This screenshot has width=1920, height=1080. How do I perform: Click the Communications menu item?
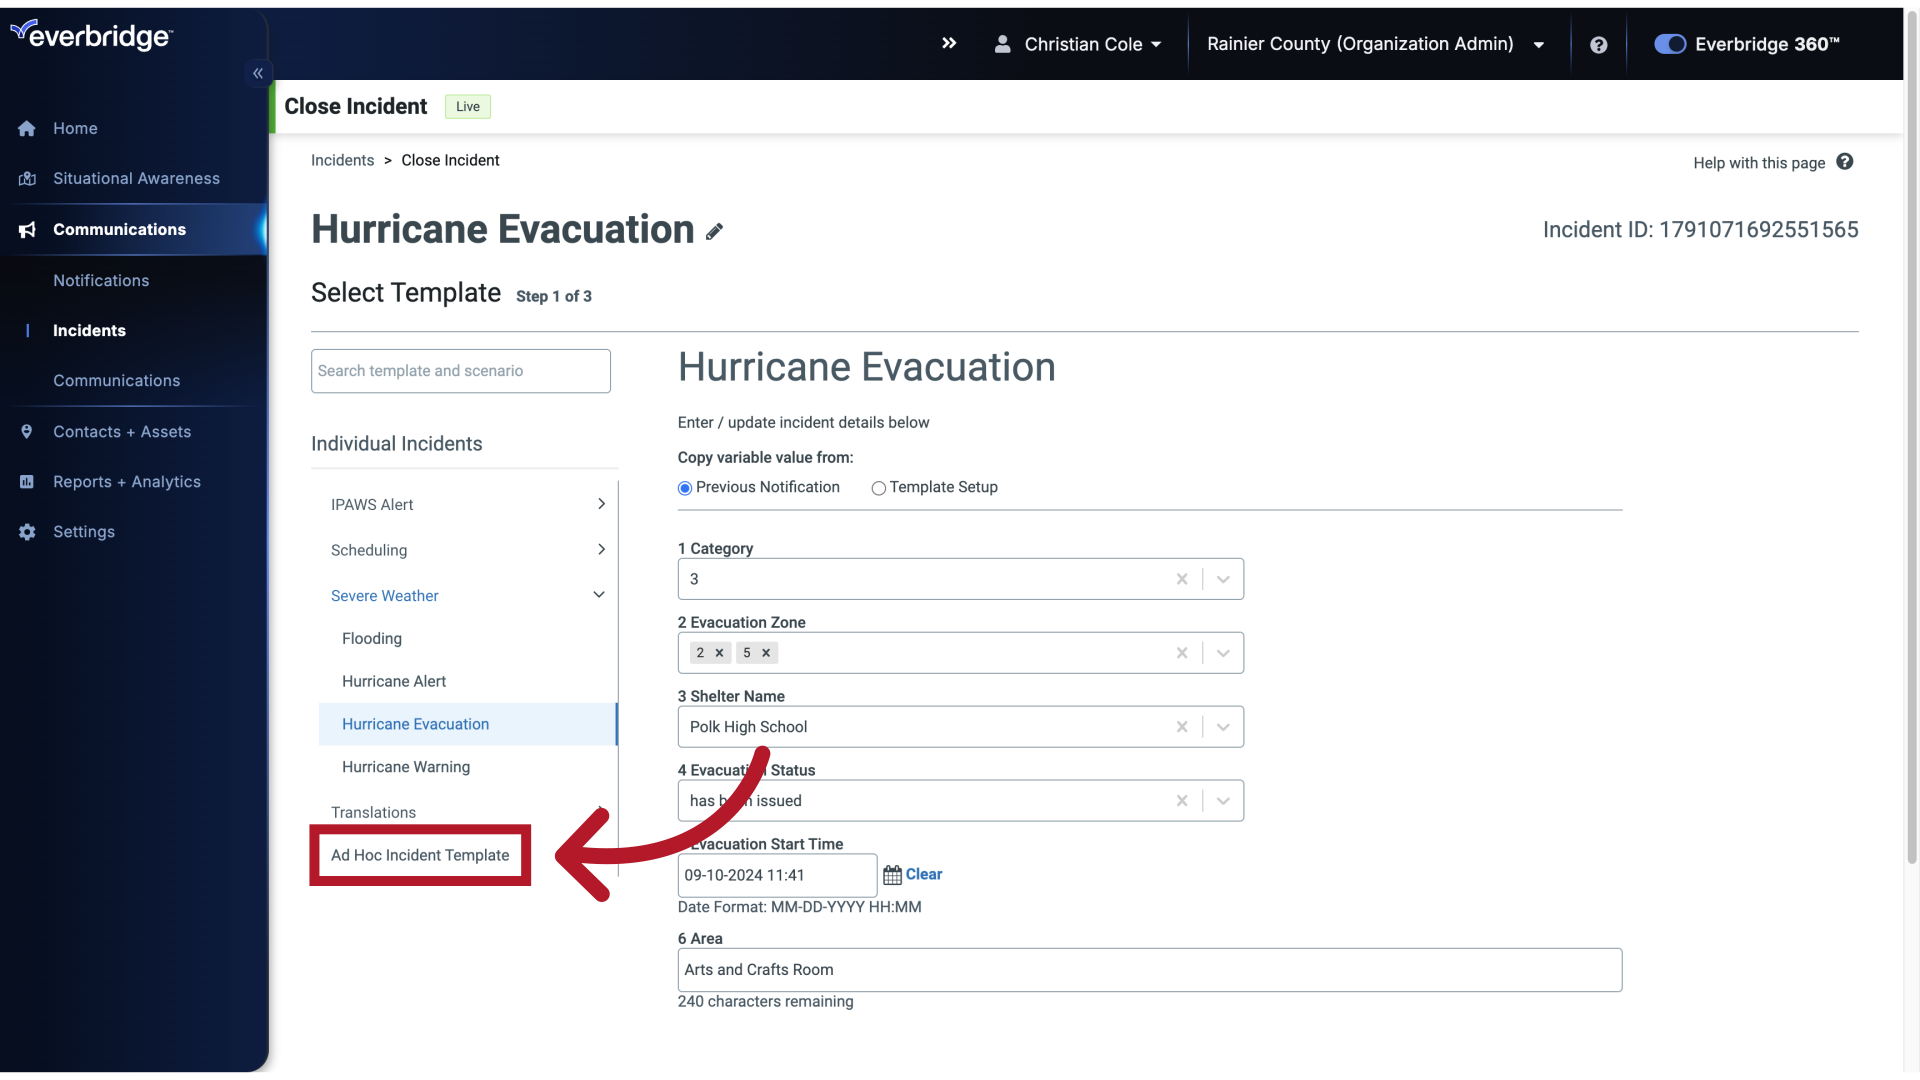(x=119, y=229)
